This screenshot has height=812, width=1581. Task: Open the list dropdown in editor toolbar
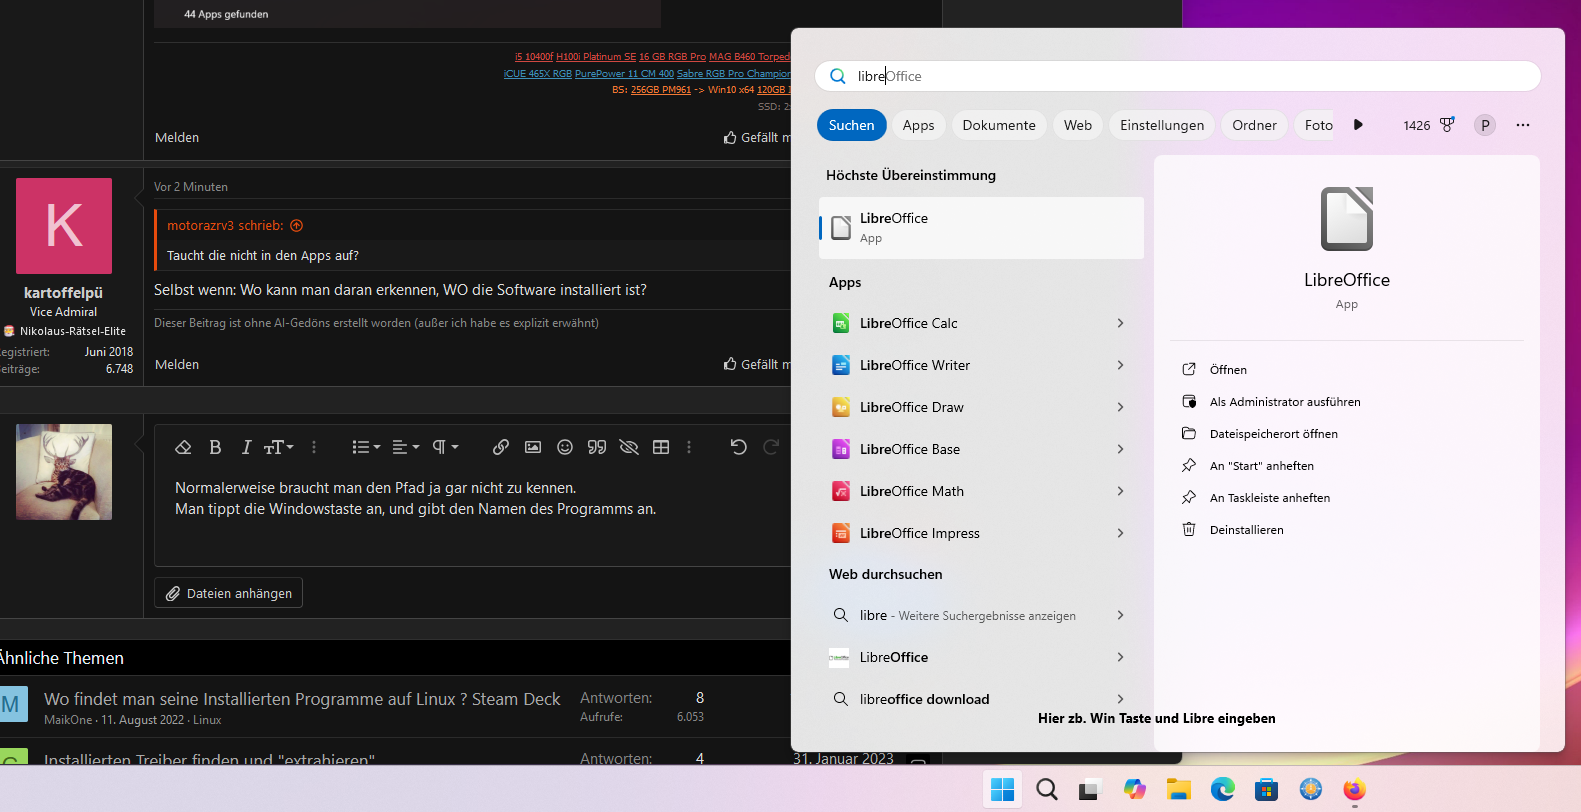(x=366, y=447)
